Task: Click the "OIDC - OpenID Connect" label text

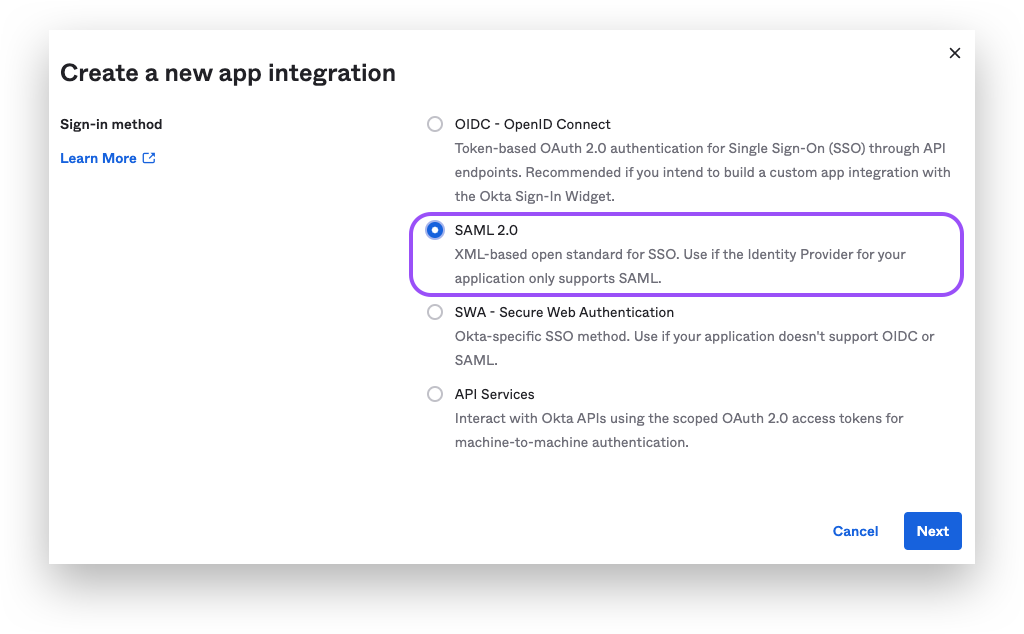Action: point(532,124)
